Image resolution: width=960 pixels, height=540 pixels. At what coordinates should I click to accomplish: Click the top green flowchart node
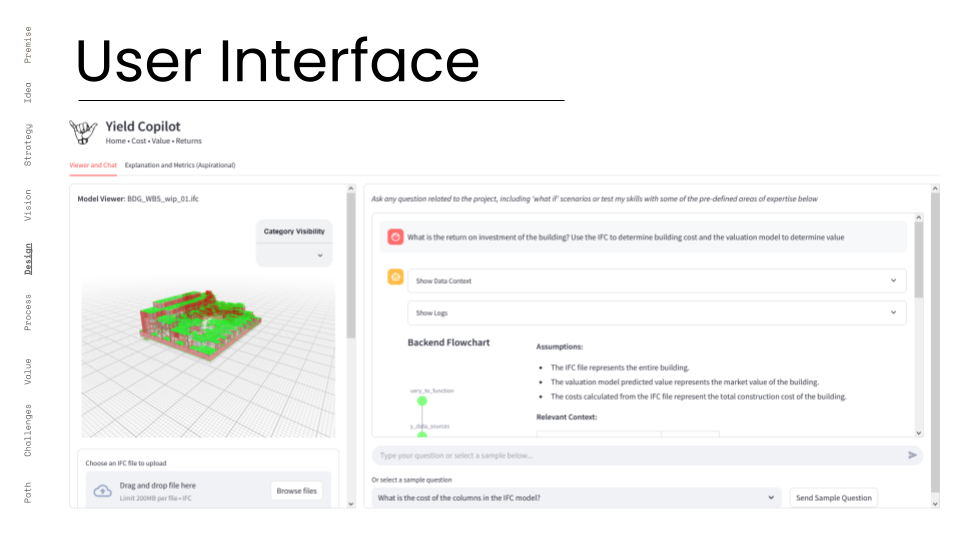[422, 401]
